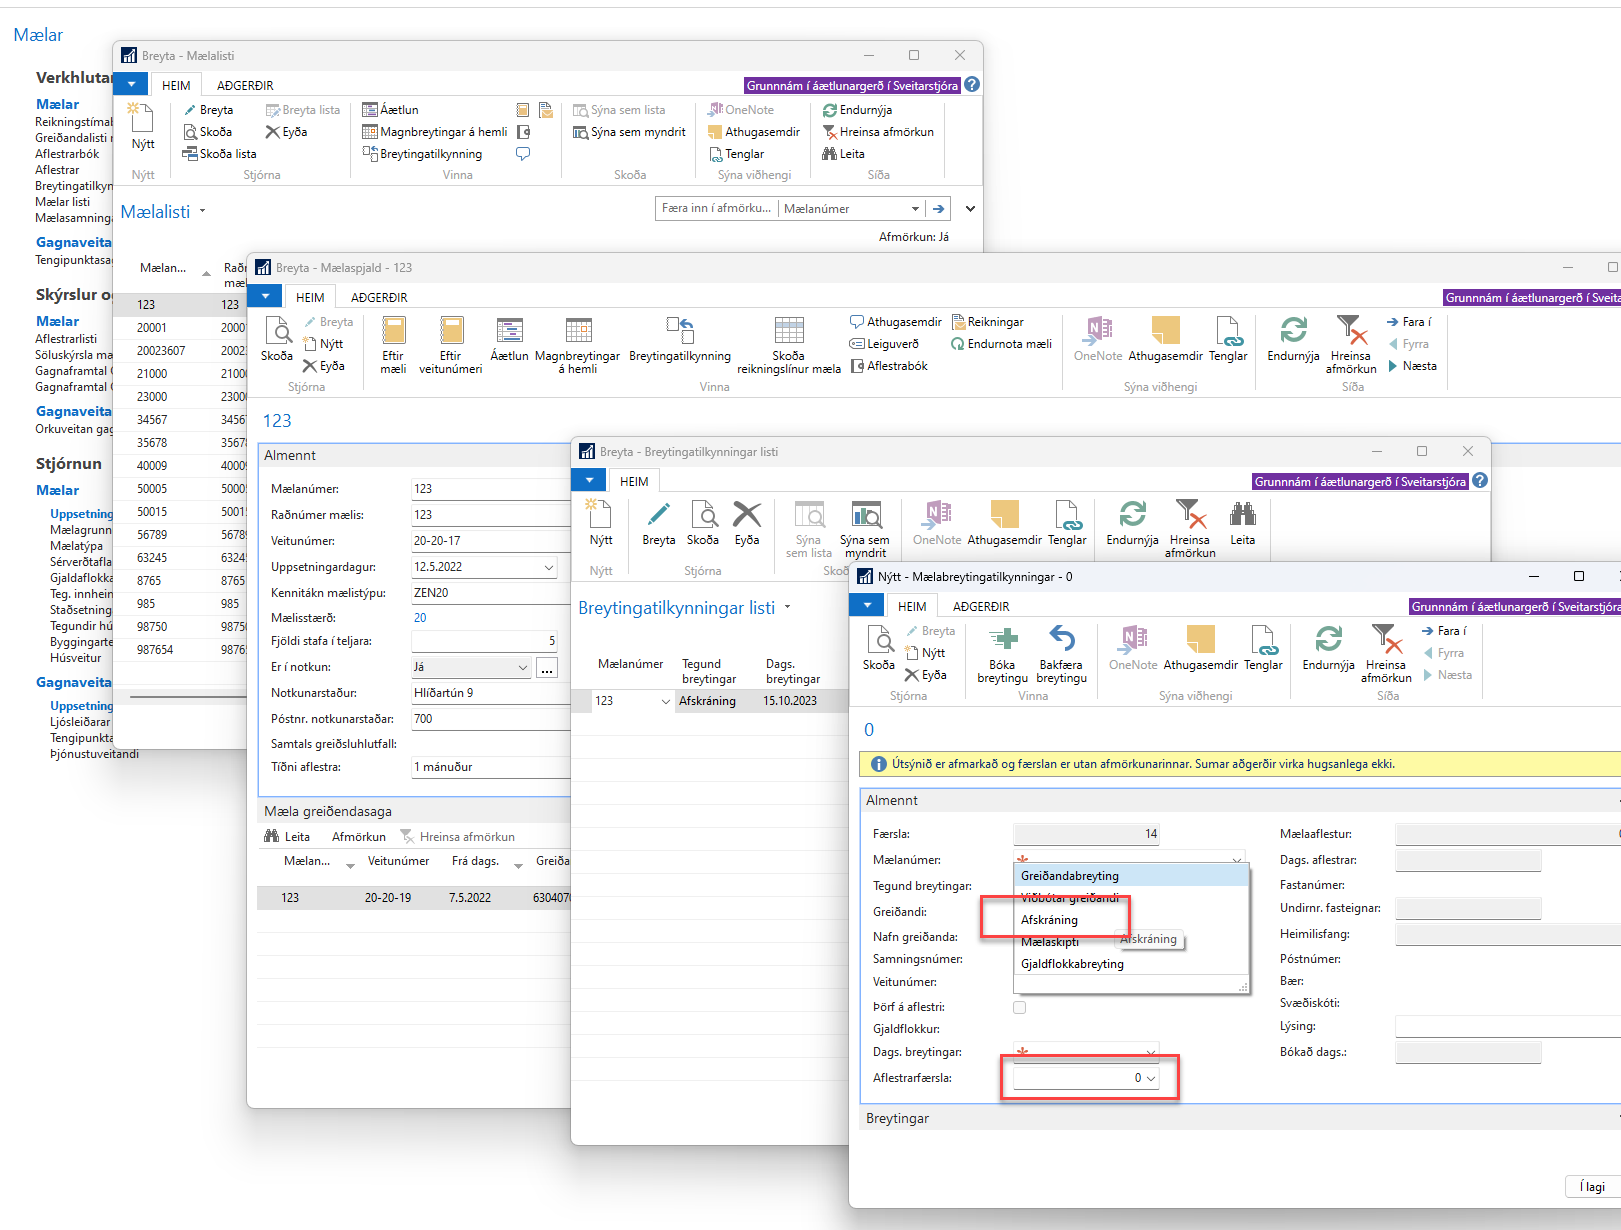
Task: Click the Bakfæra breytingu undo icon
Action: 1061,640
